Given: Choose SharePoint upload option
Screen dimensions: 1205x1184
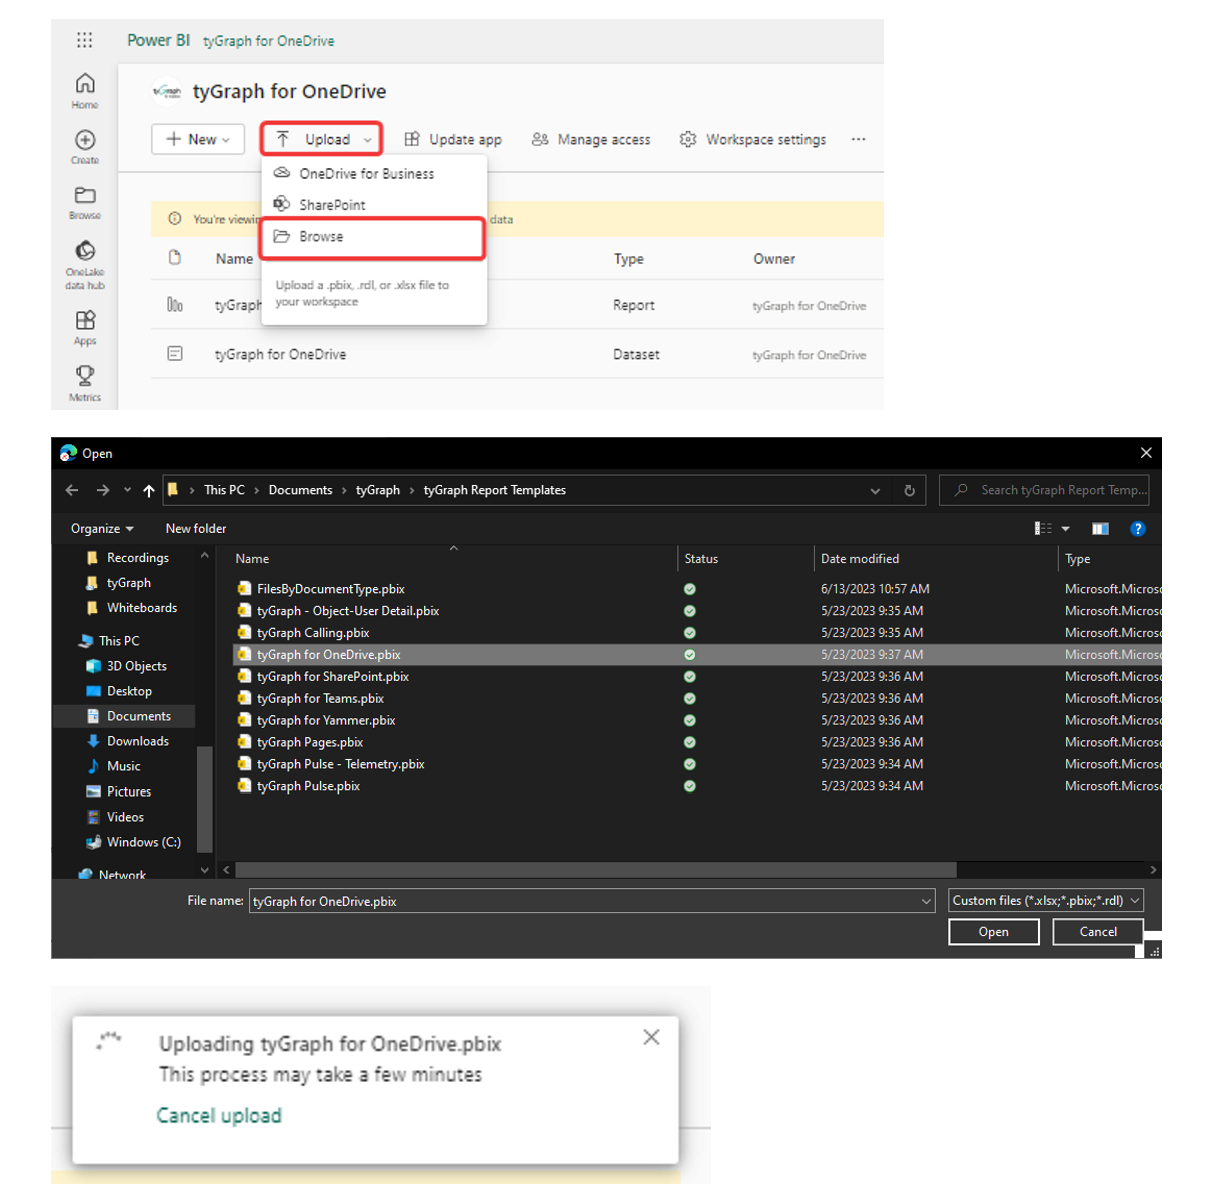Looking at the screenshot, I should [374, 204].
